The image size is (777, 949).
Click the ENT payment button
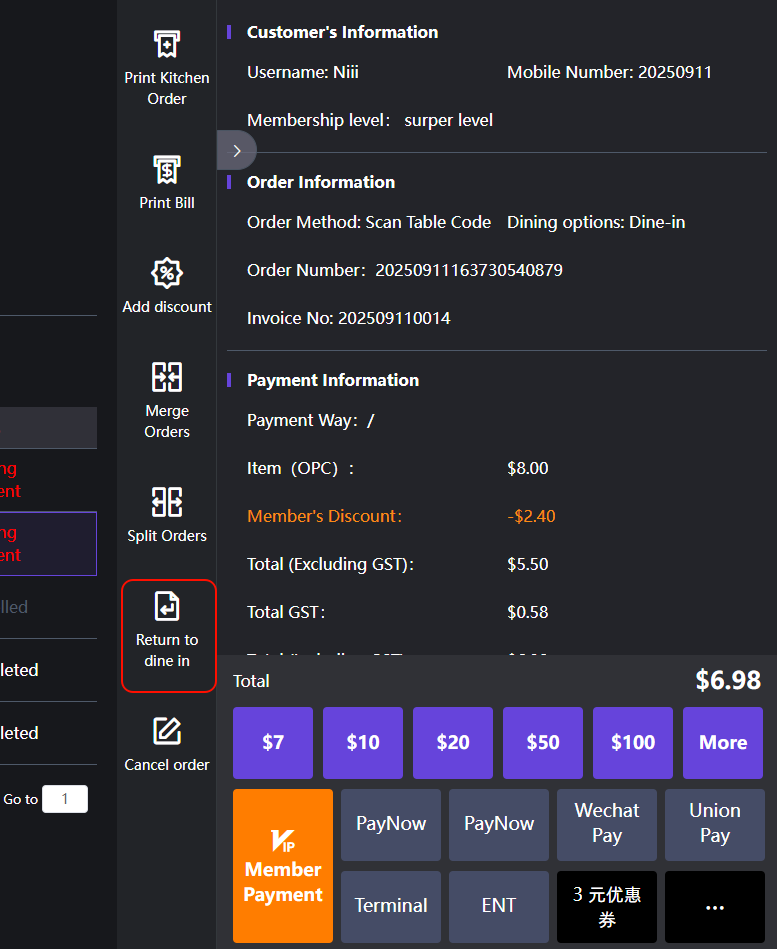pyautogui.click(x=498, y=906)
